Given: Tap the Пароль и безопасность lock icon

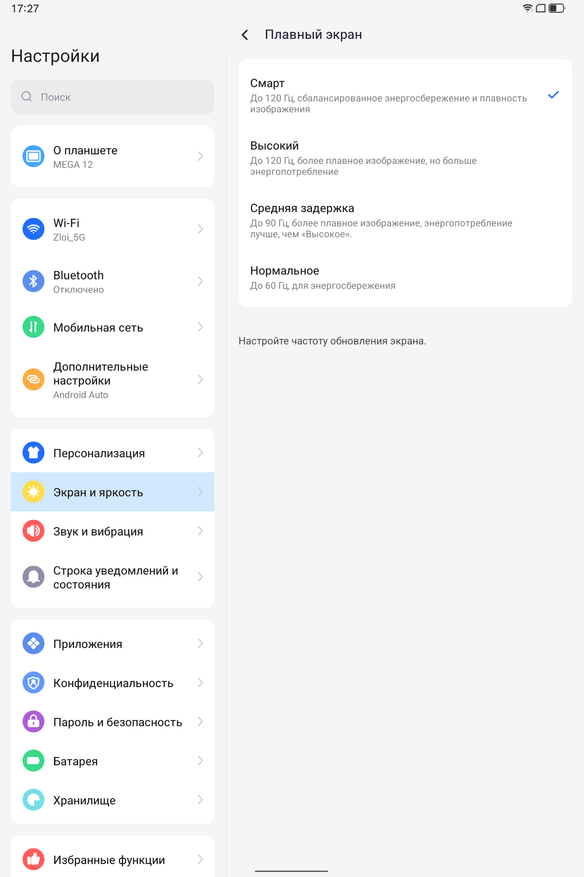Looking at the screenshot, I should click(33, 722).
